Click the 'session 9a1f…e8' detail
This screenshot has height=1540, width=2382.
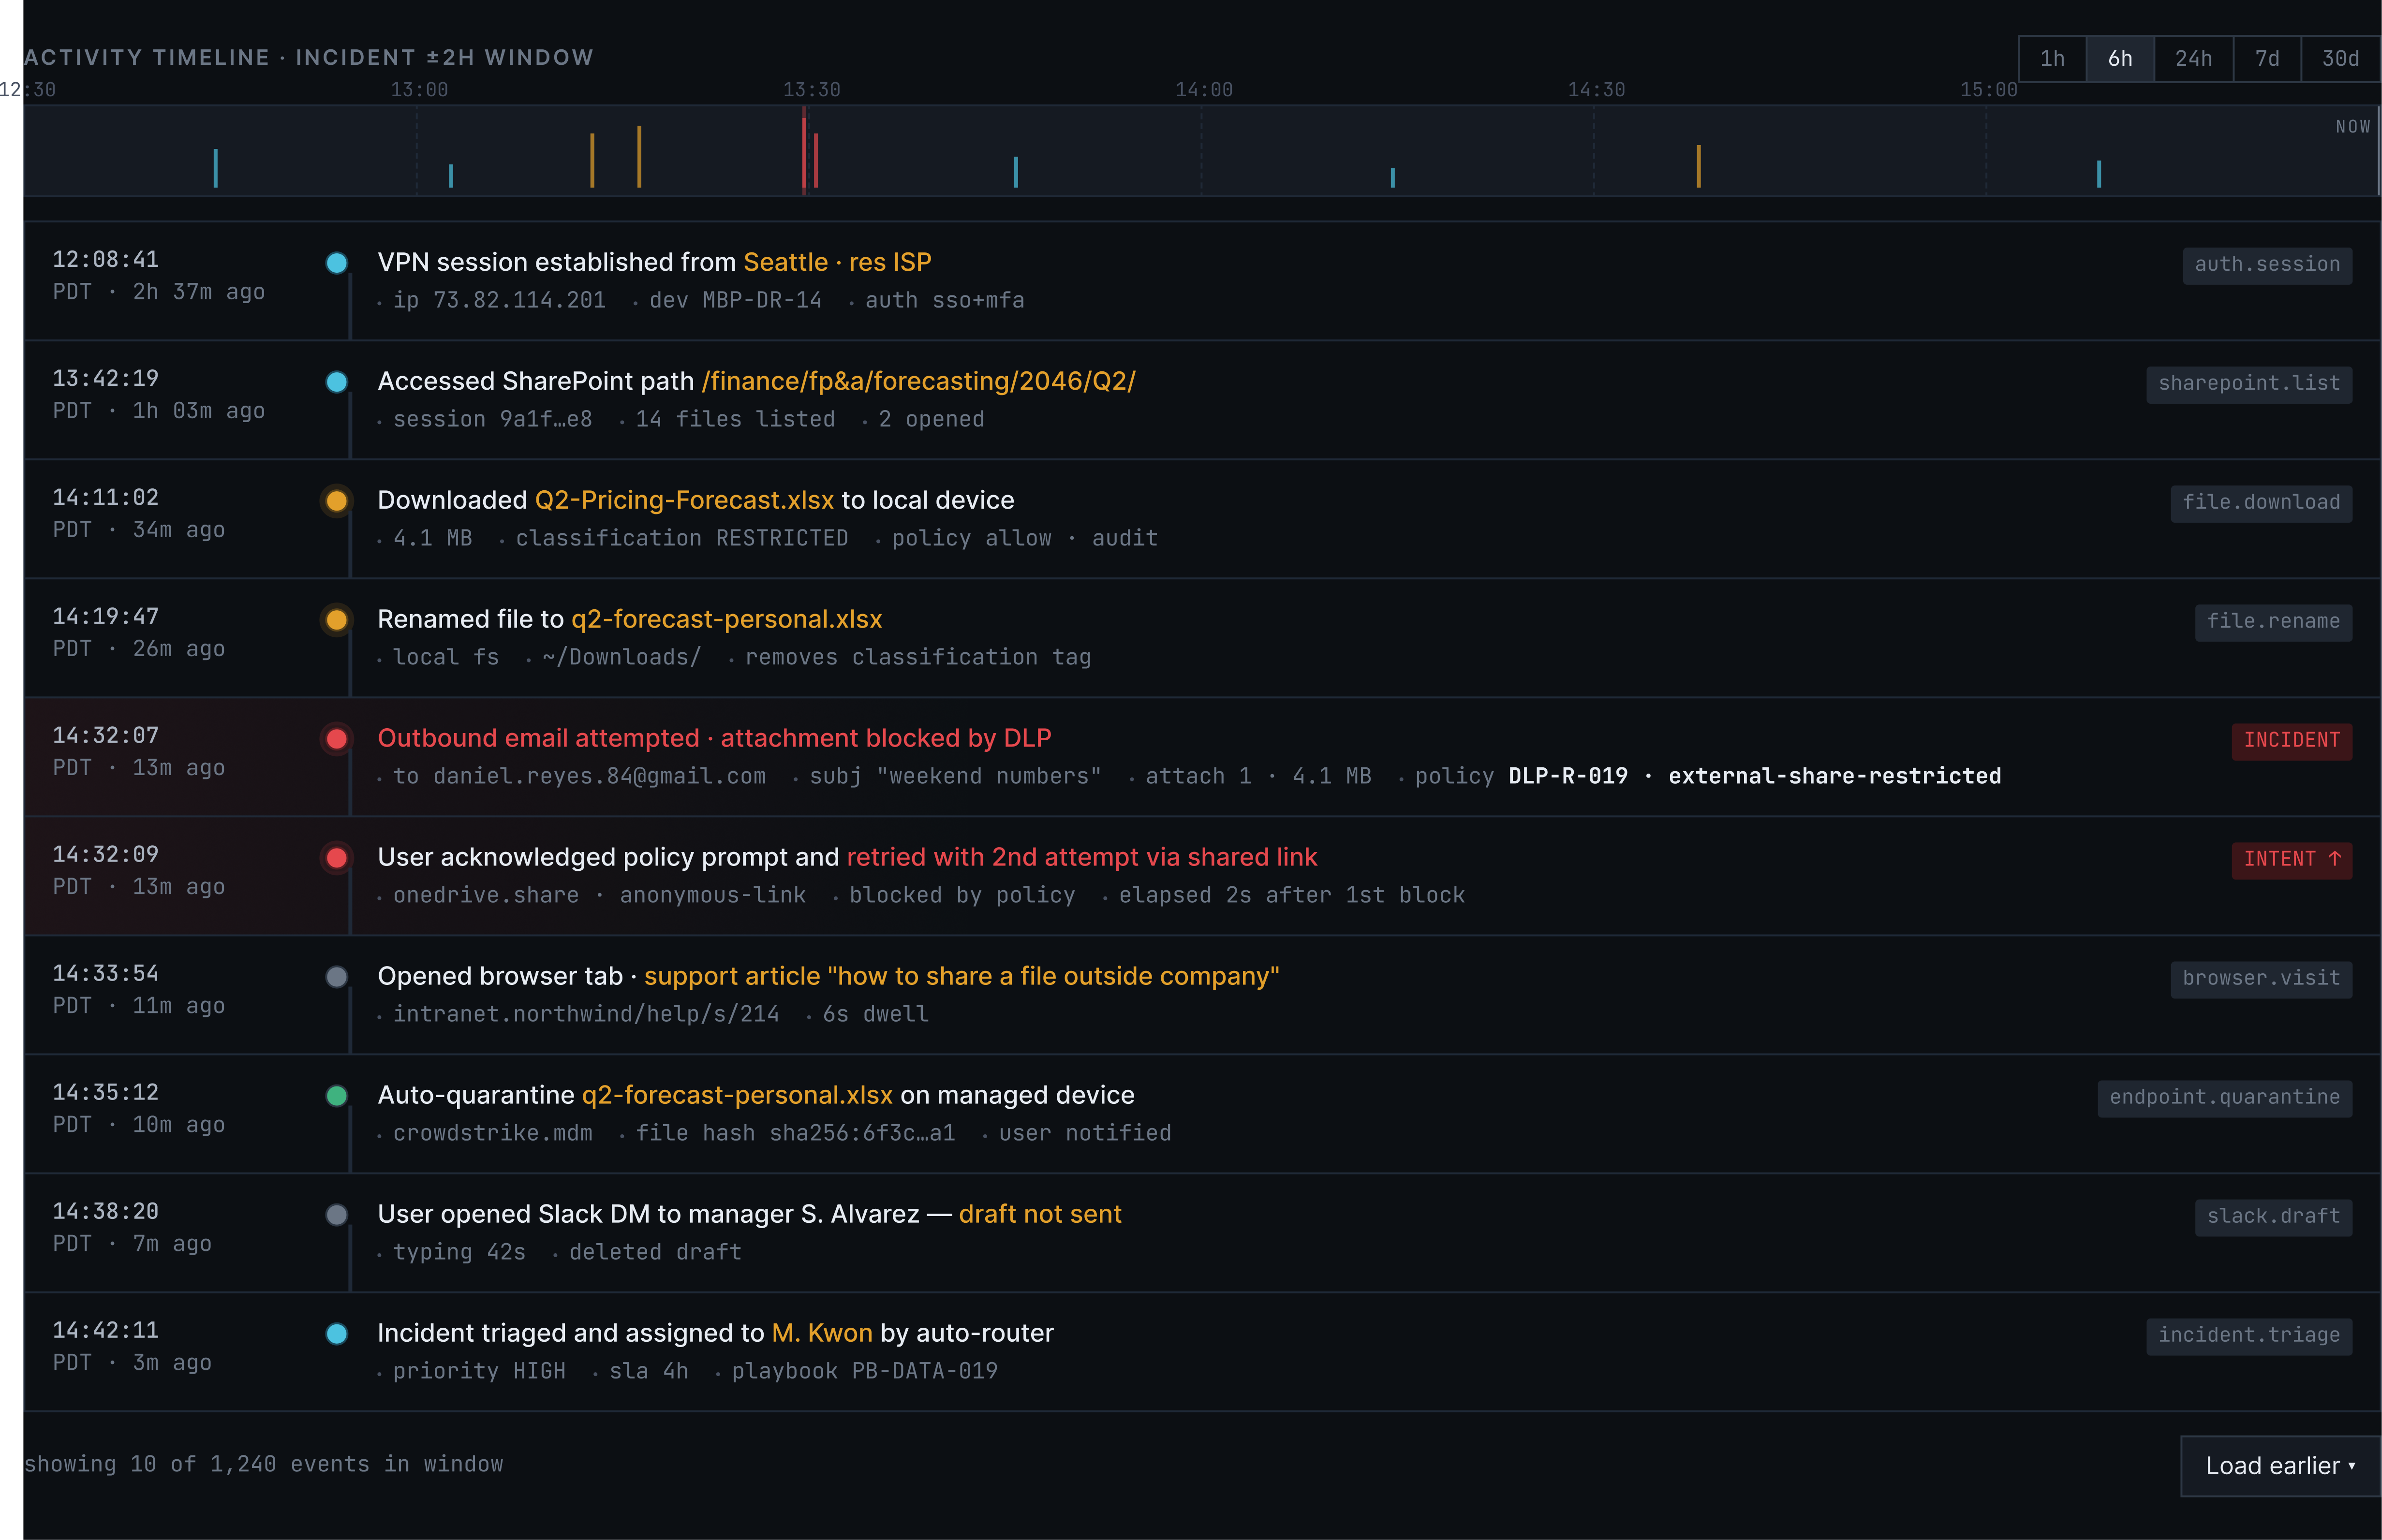(492, 420)
